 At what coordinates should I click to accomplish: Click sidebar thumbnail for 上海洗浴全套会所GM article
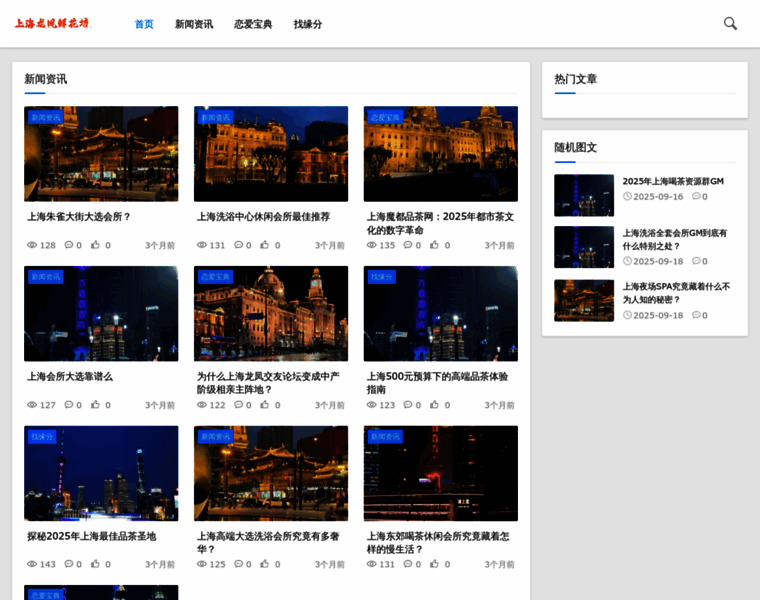click(x=584, y=247)
